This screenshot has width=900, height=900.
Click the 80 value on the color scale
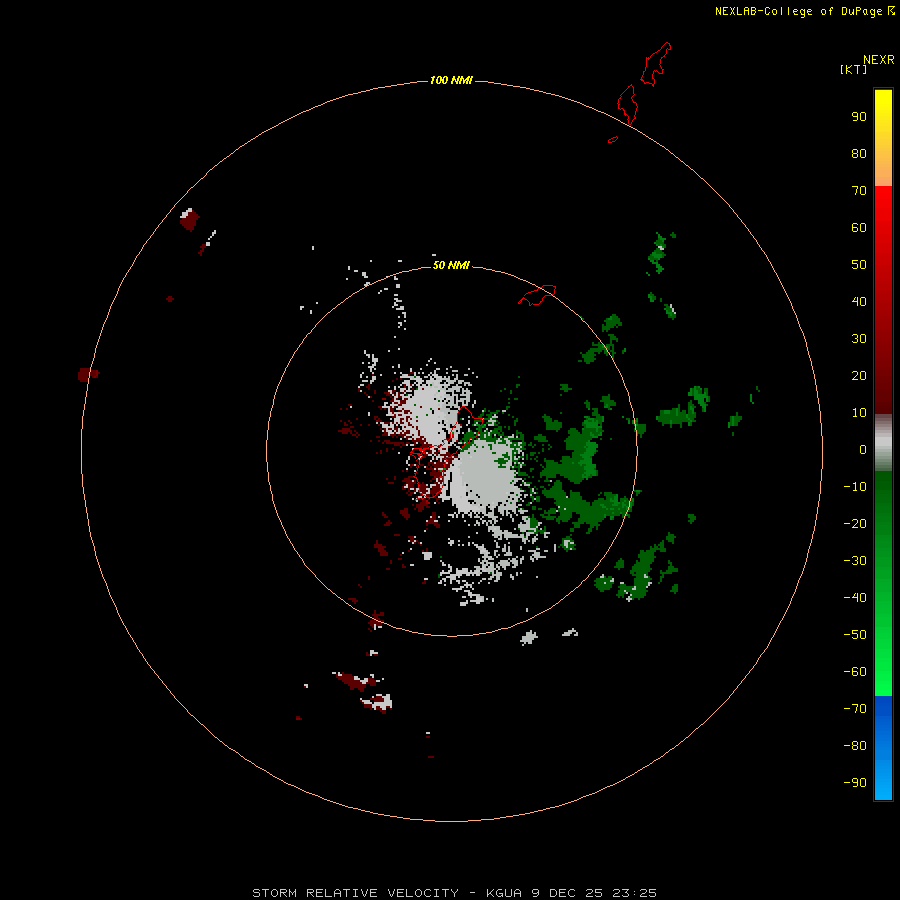(x=859, y=154)
